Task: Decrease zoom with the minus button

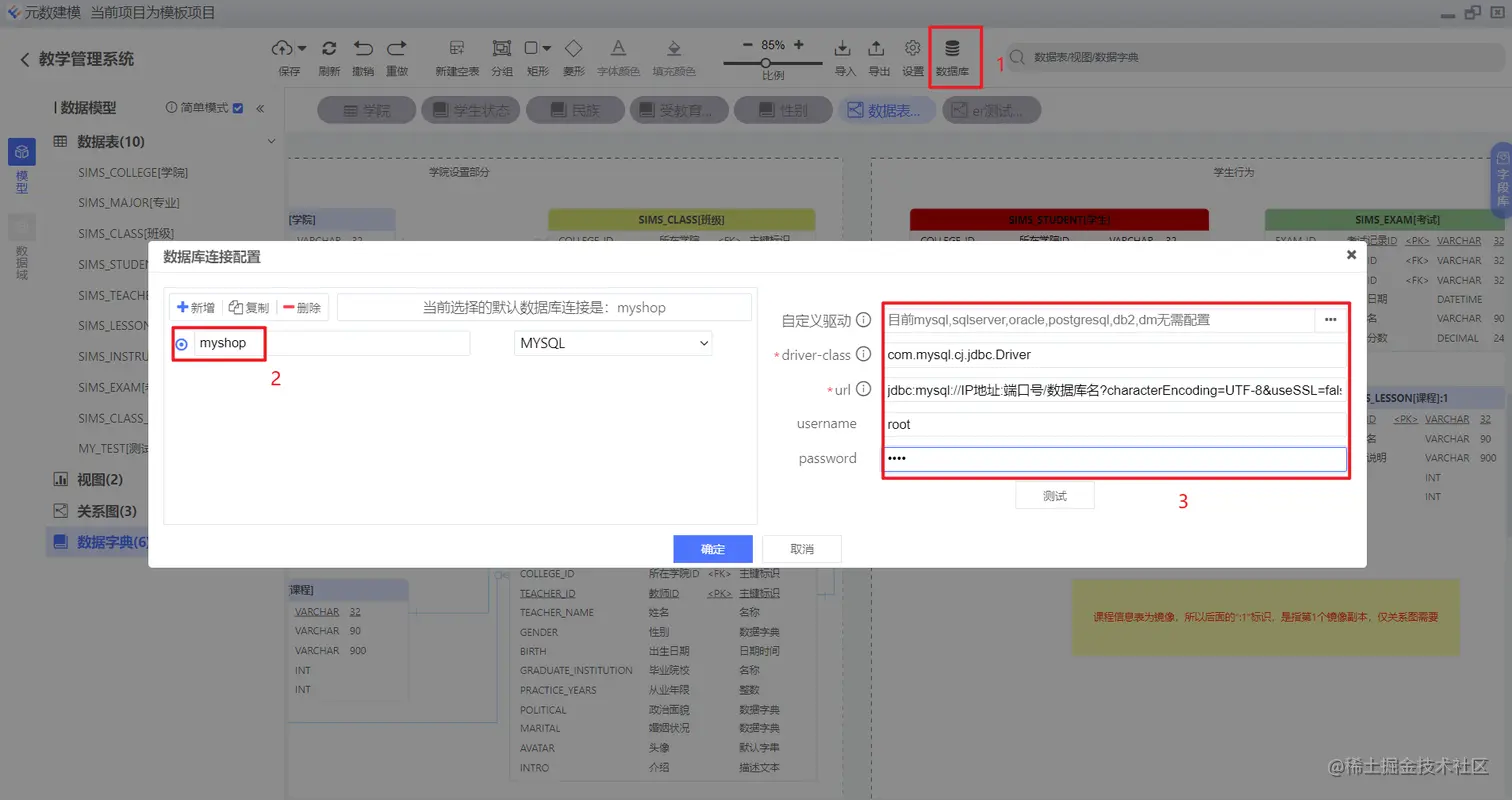Action: pos(748,45)
